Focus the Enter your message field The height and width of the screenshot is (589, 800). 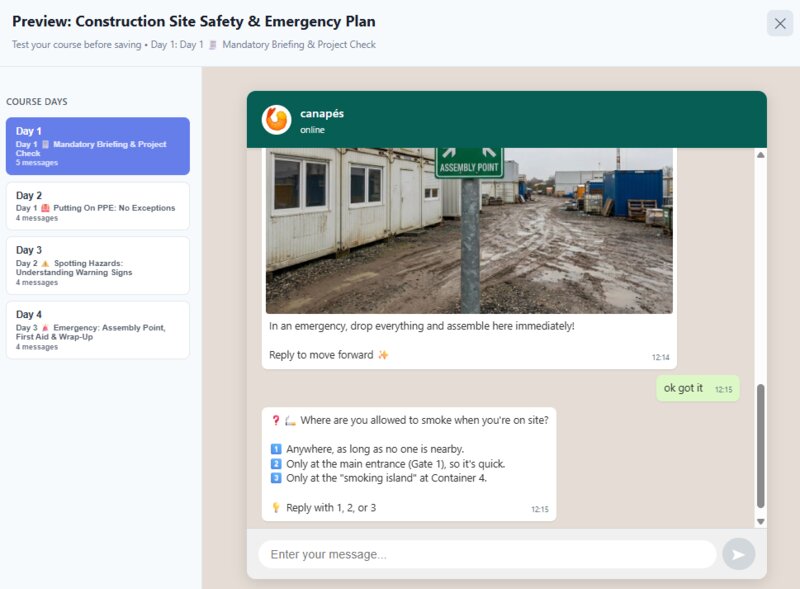[487, 554]
